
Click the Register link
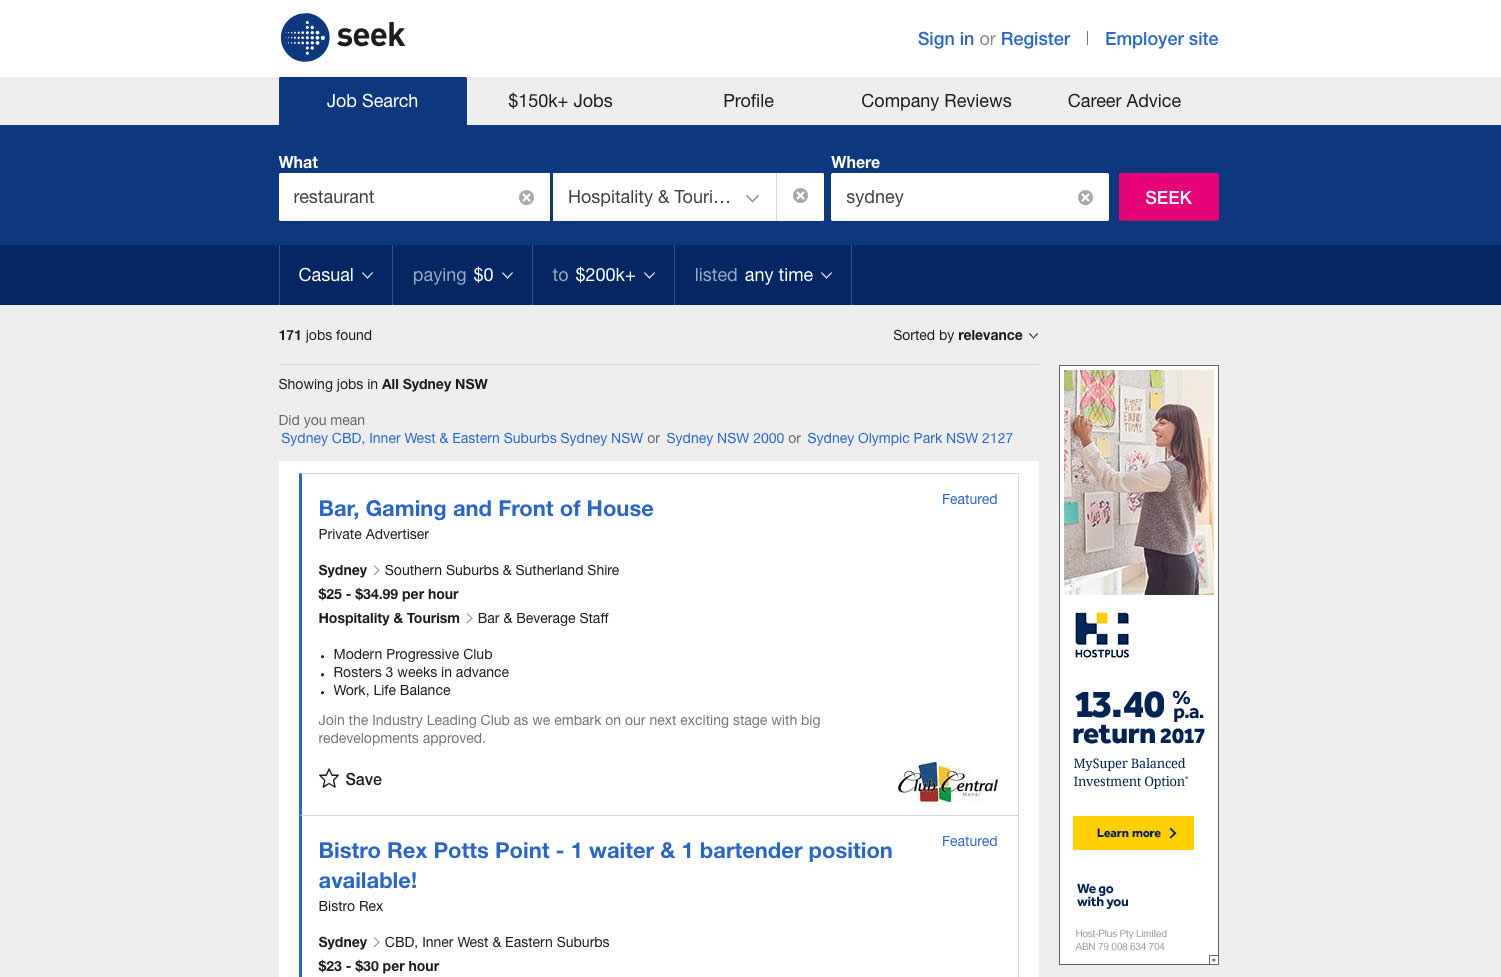[x=1035, y=39]
